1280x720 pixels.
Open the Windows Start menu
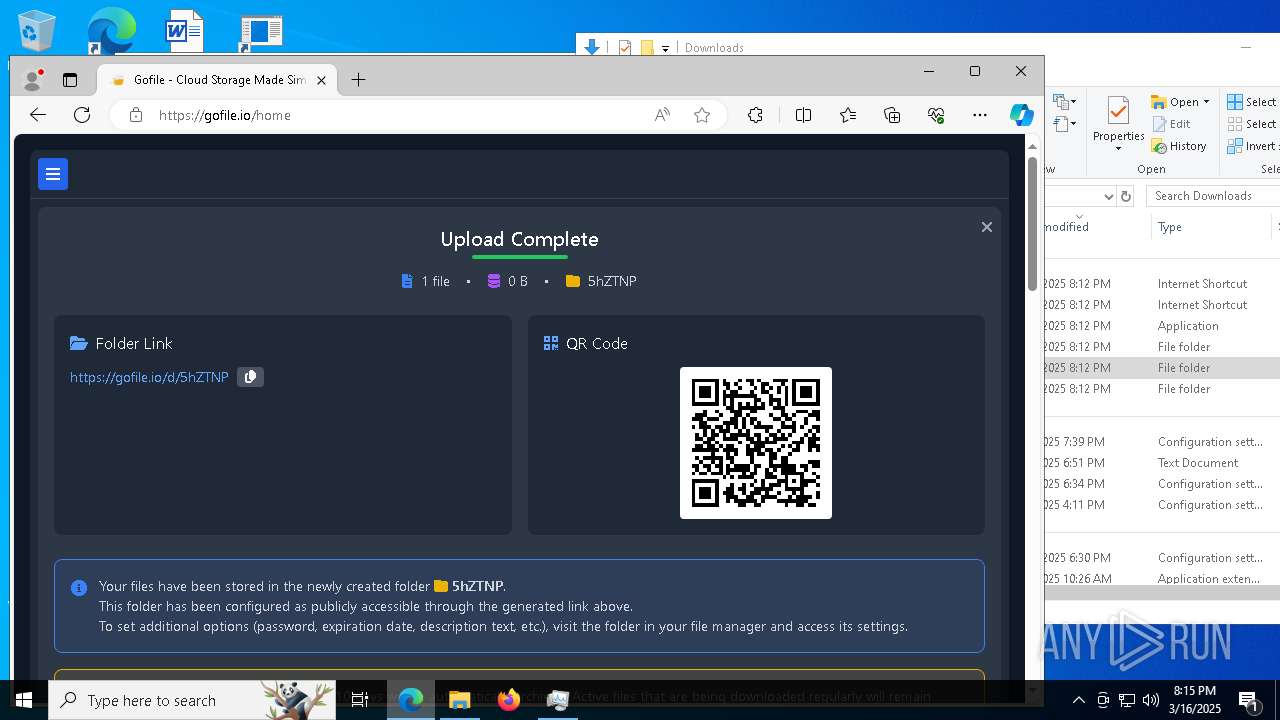(x=24, y=700)
